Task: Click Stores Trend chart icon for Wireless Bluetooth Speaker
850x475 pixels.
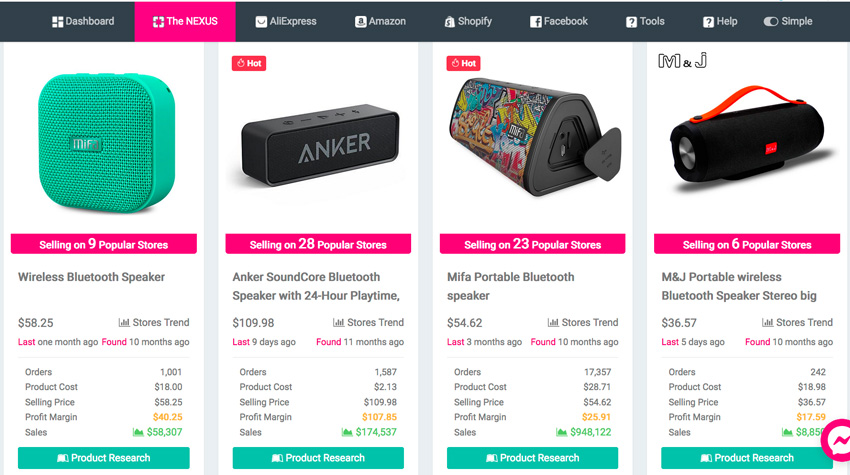Action: pyautogui.click(x=125, y=323)
